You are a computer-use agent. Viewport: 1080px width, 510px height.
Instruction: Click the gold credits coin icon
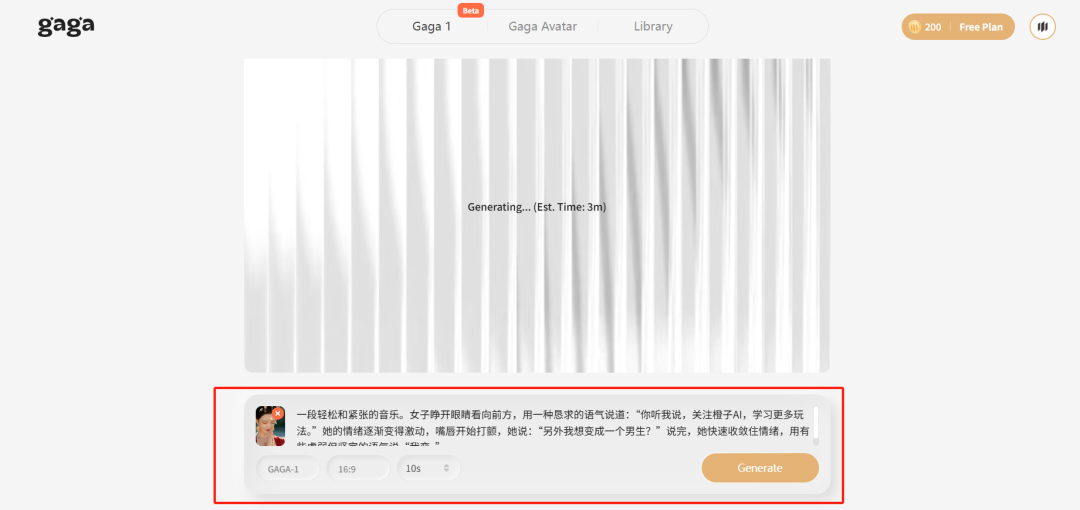pos(914,27)
